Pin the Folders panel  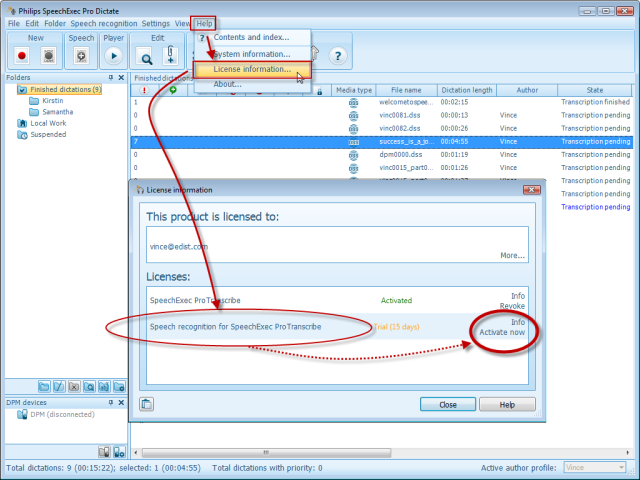111,77
